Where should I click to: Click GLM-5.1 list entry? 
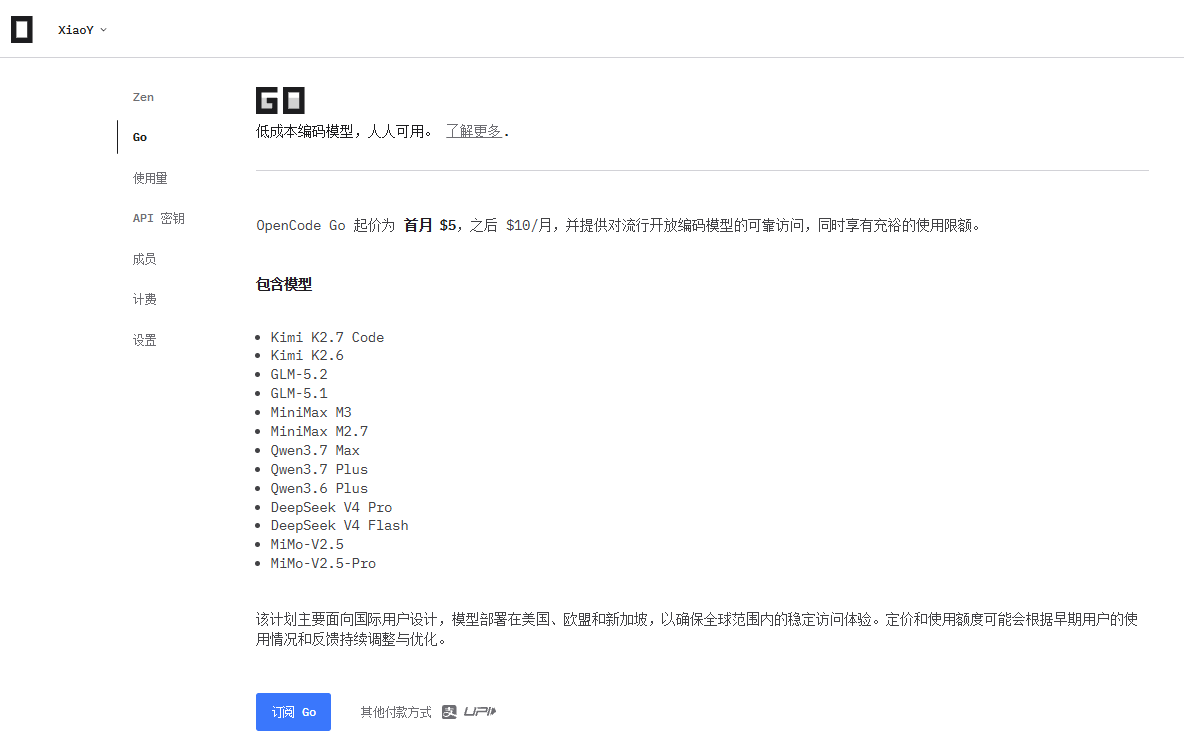(299, 393)
